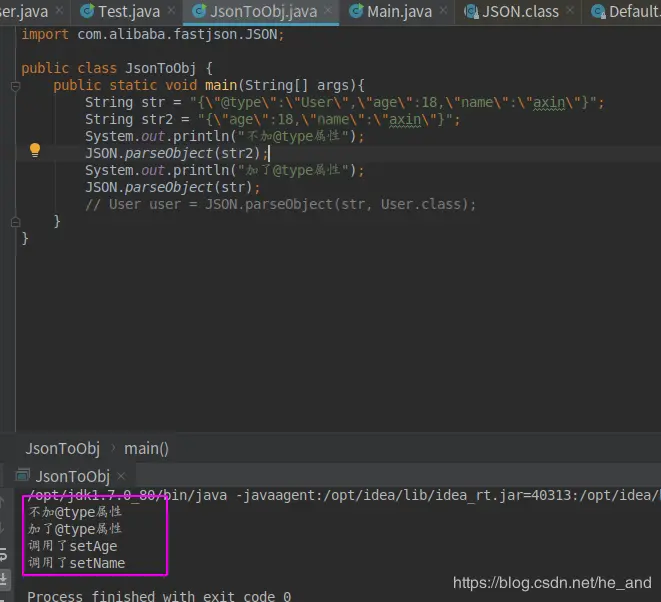
Task: Switch to the Test.java editor tab
Action: tap(129, 11)
